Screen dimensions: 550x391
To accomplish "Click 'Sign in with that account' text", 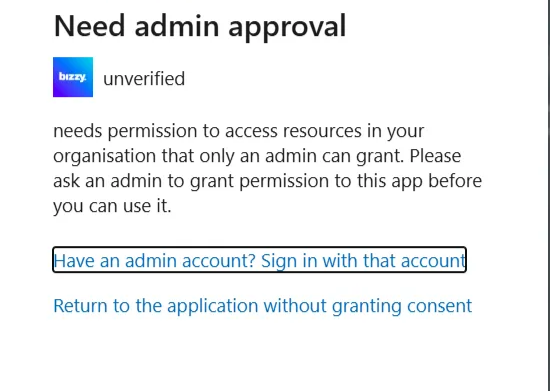I will [x=363, y=261].
